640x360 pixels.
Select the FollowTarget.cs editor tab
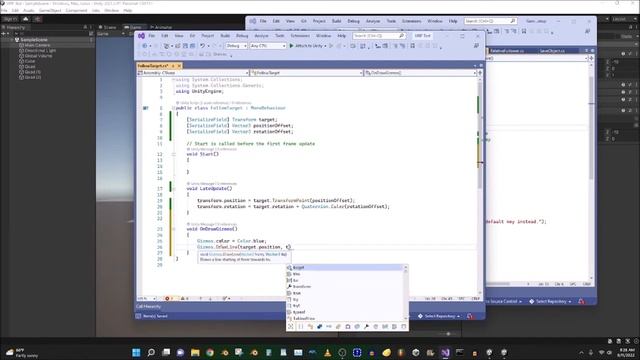click(x=153, y=66)
